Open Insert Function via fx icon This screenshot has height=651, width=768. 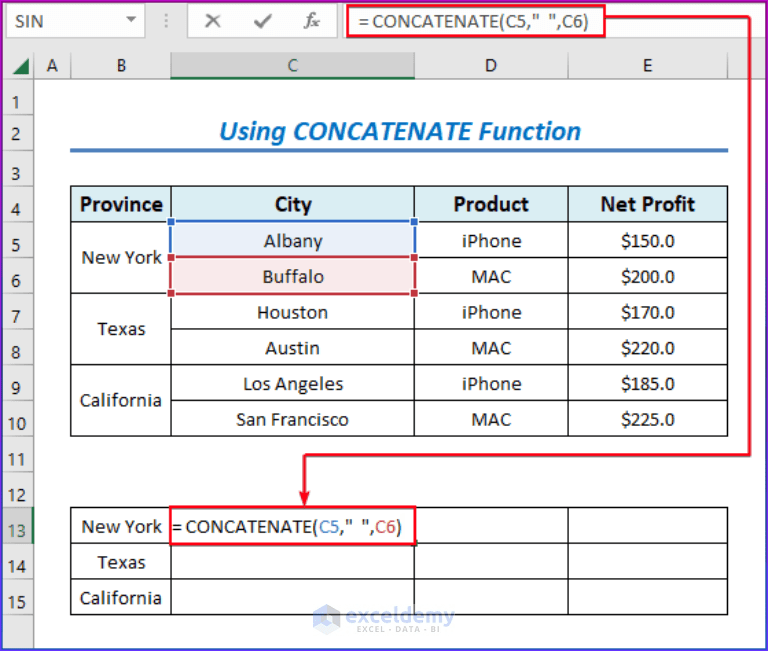click(312, 21)
